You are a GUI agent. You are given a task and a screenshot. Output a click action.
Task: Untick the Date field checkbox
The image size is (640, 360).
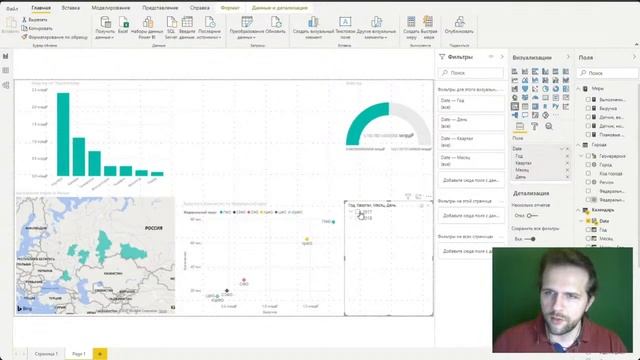pyautogui.click(x=588, y=221)
